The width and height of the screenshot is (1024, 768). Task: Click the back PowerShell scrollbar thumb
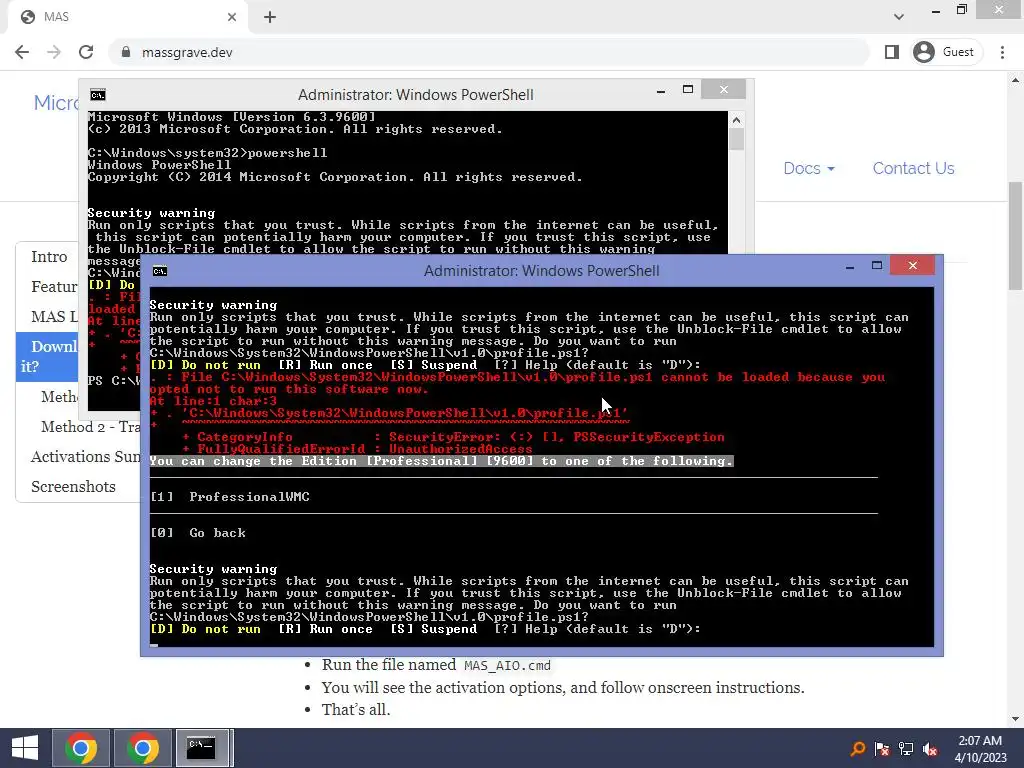[736, 139]
